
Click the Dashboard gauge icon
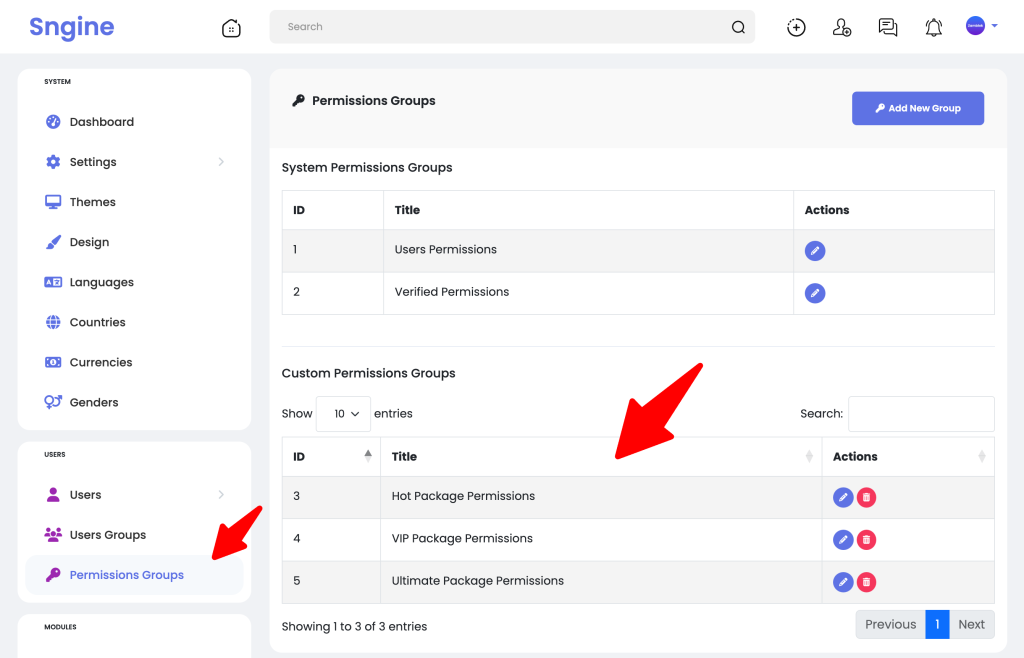(x=53, y=122)
